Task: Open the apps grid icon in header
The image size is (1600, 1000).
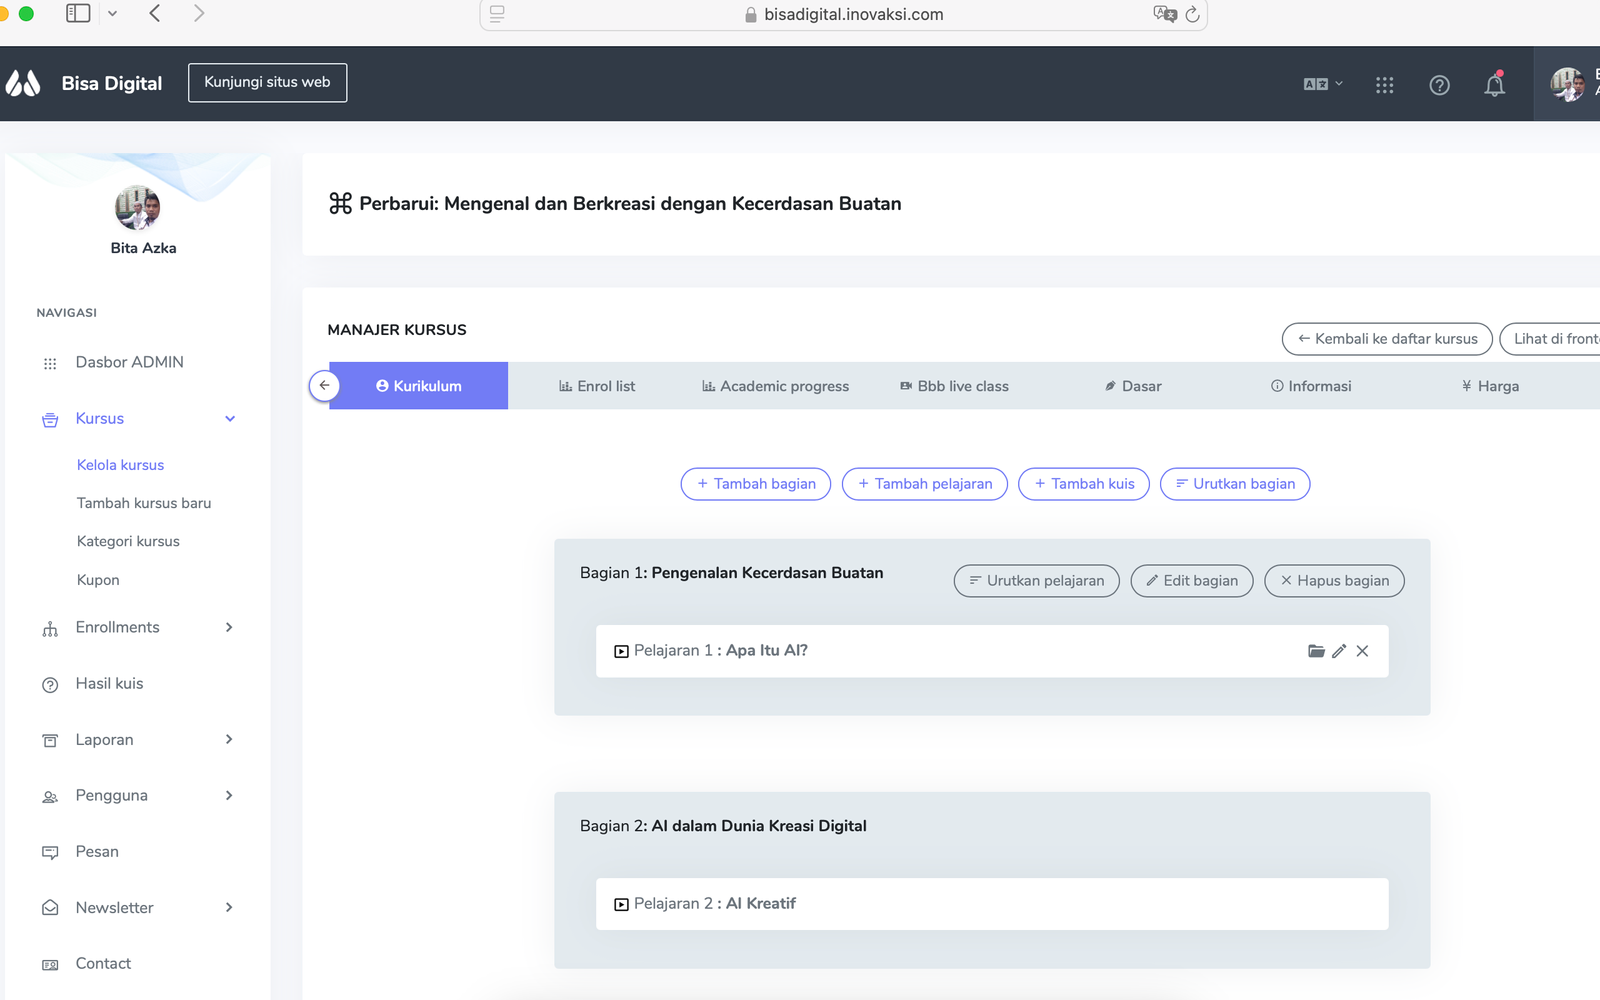Action: point(1384,85)
